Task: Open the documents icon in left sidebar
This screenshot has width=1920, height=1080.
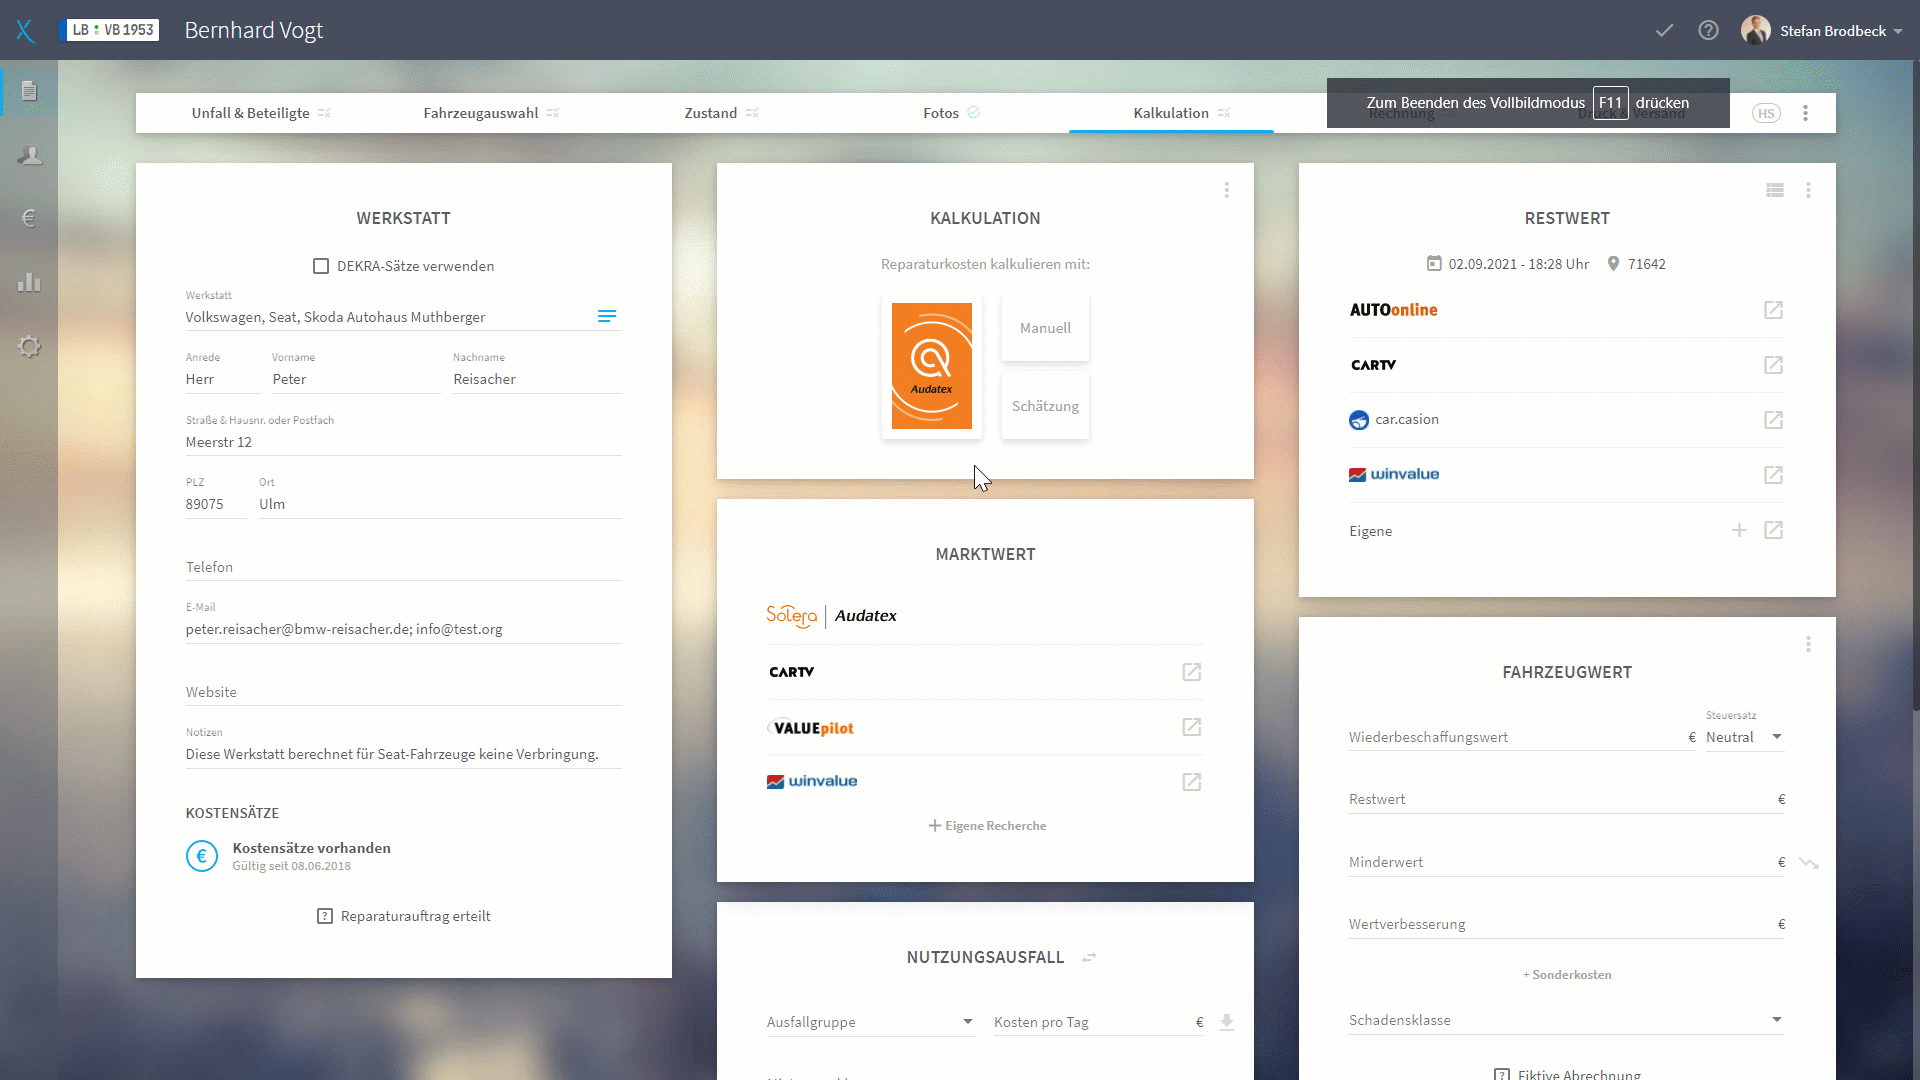Action: click(29, 91)
